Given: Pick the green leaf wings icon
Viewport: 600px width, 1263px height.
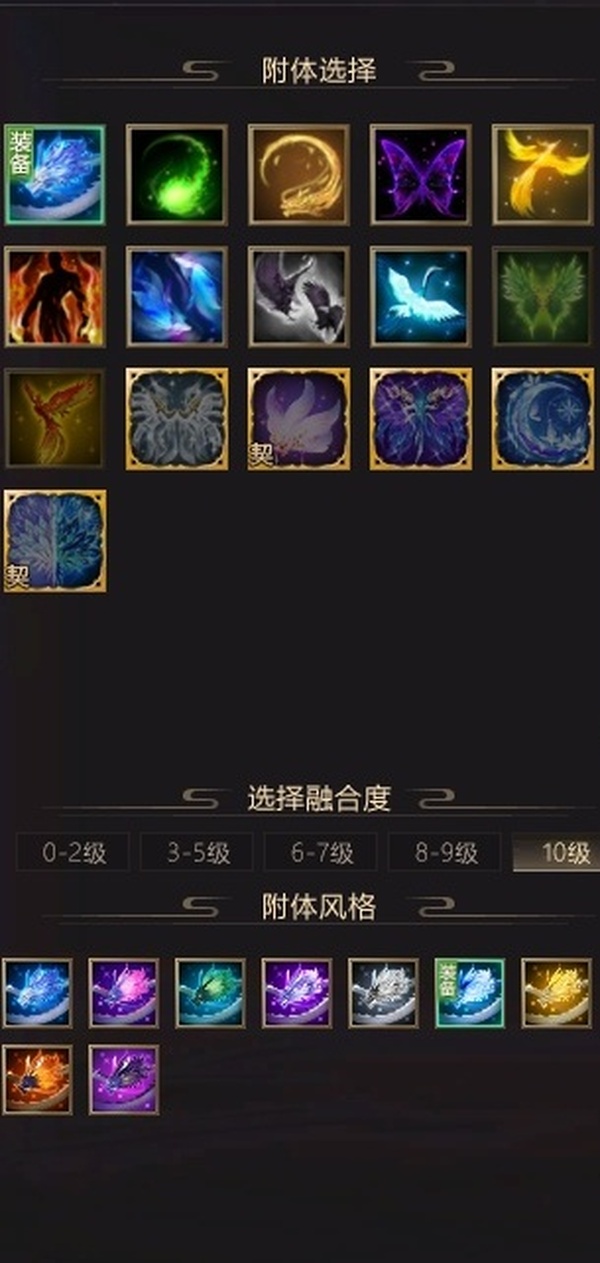Looking at the screenshot, I should point(543,297).
